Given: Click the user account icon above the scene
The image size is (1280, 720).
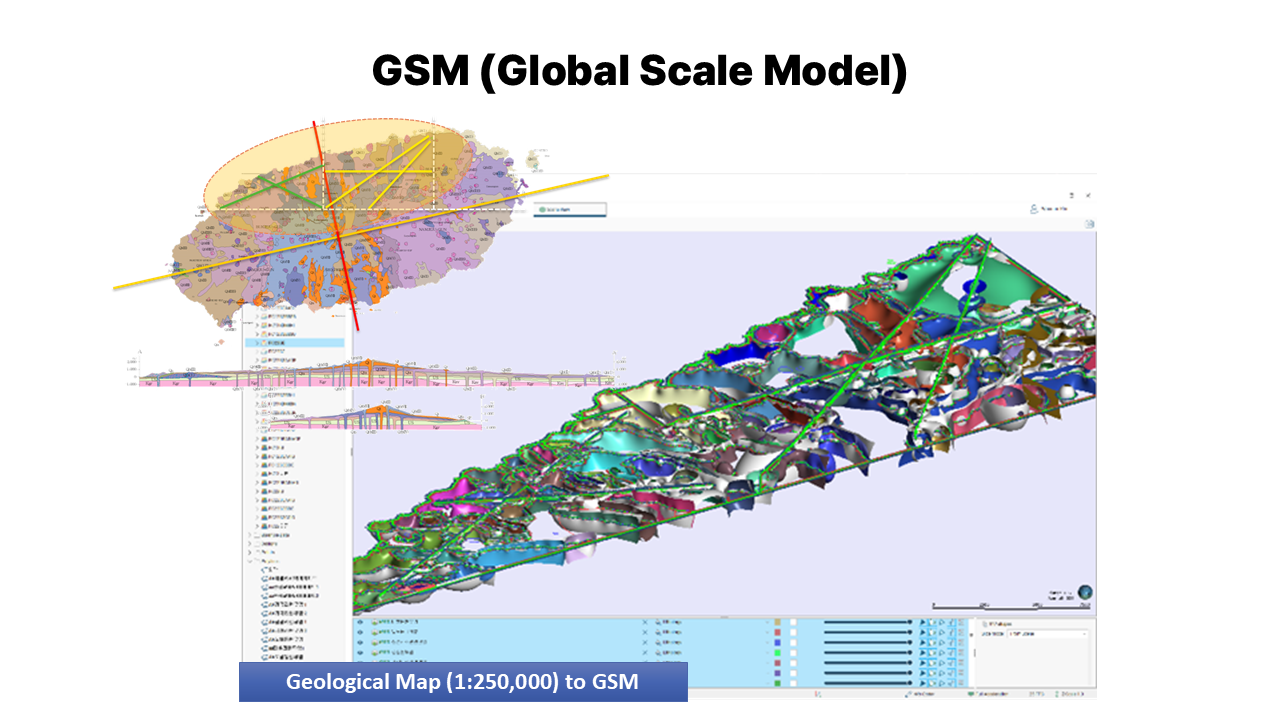Looking at the screenshot, I should (x=1035, y=210).
